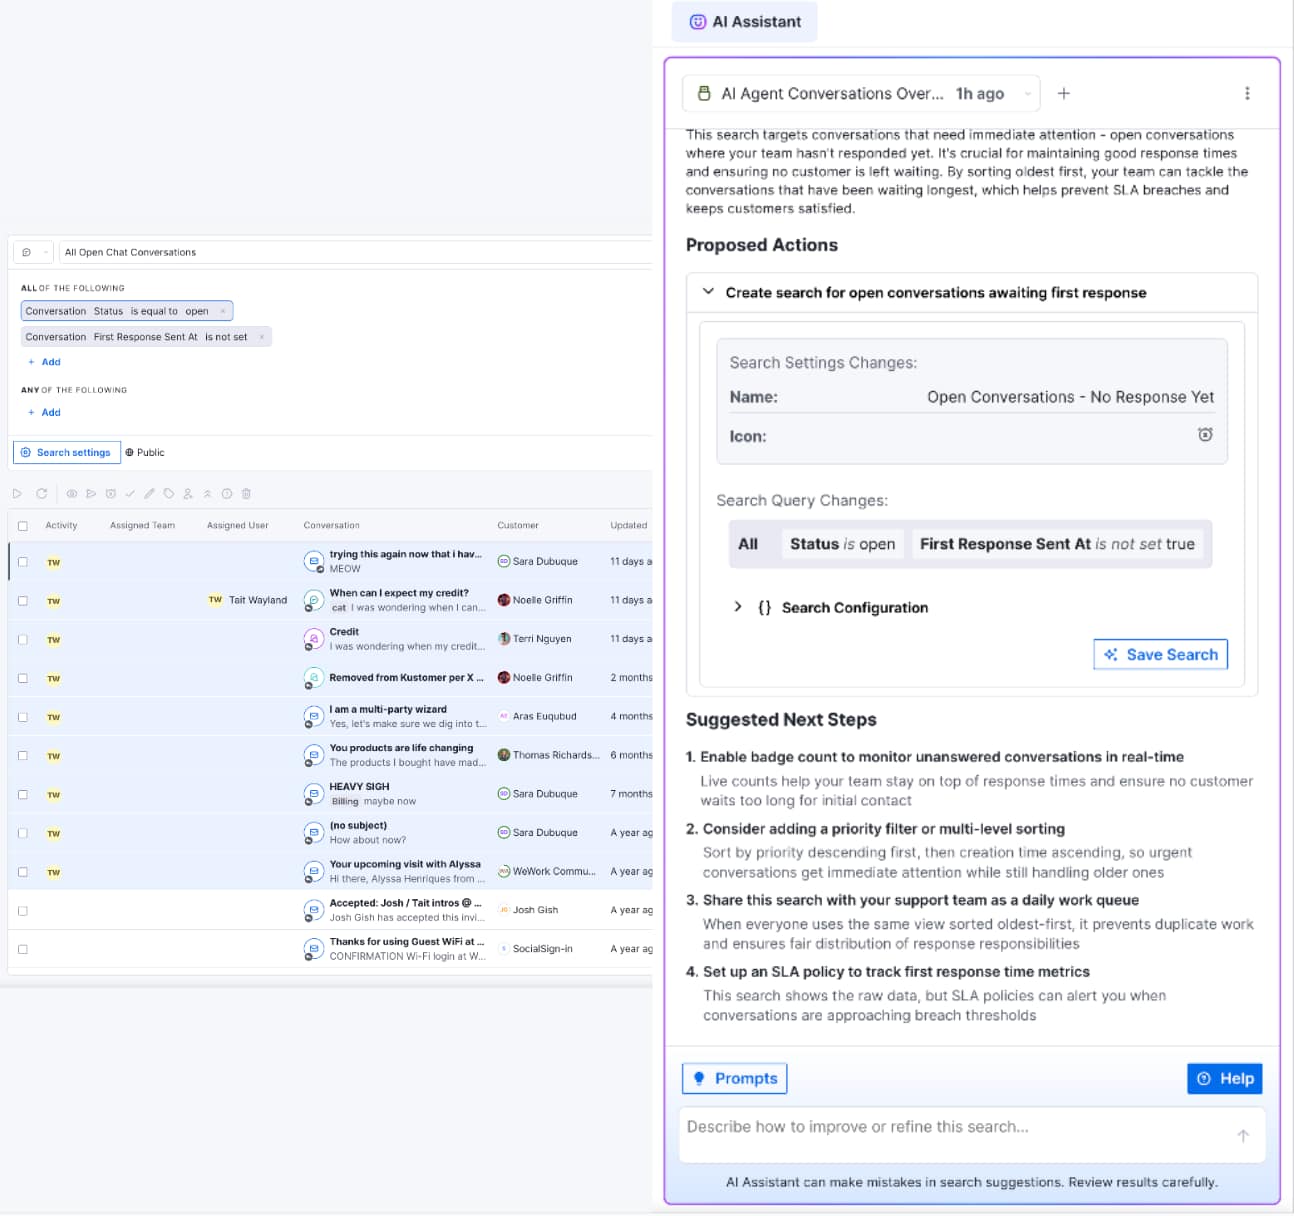Delete selected conversations with the trash icon
Image resolution: width=1294 pixels, height=1216 pixels.
click(246, 493)
